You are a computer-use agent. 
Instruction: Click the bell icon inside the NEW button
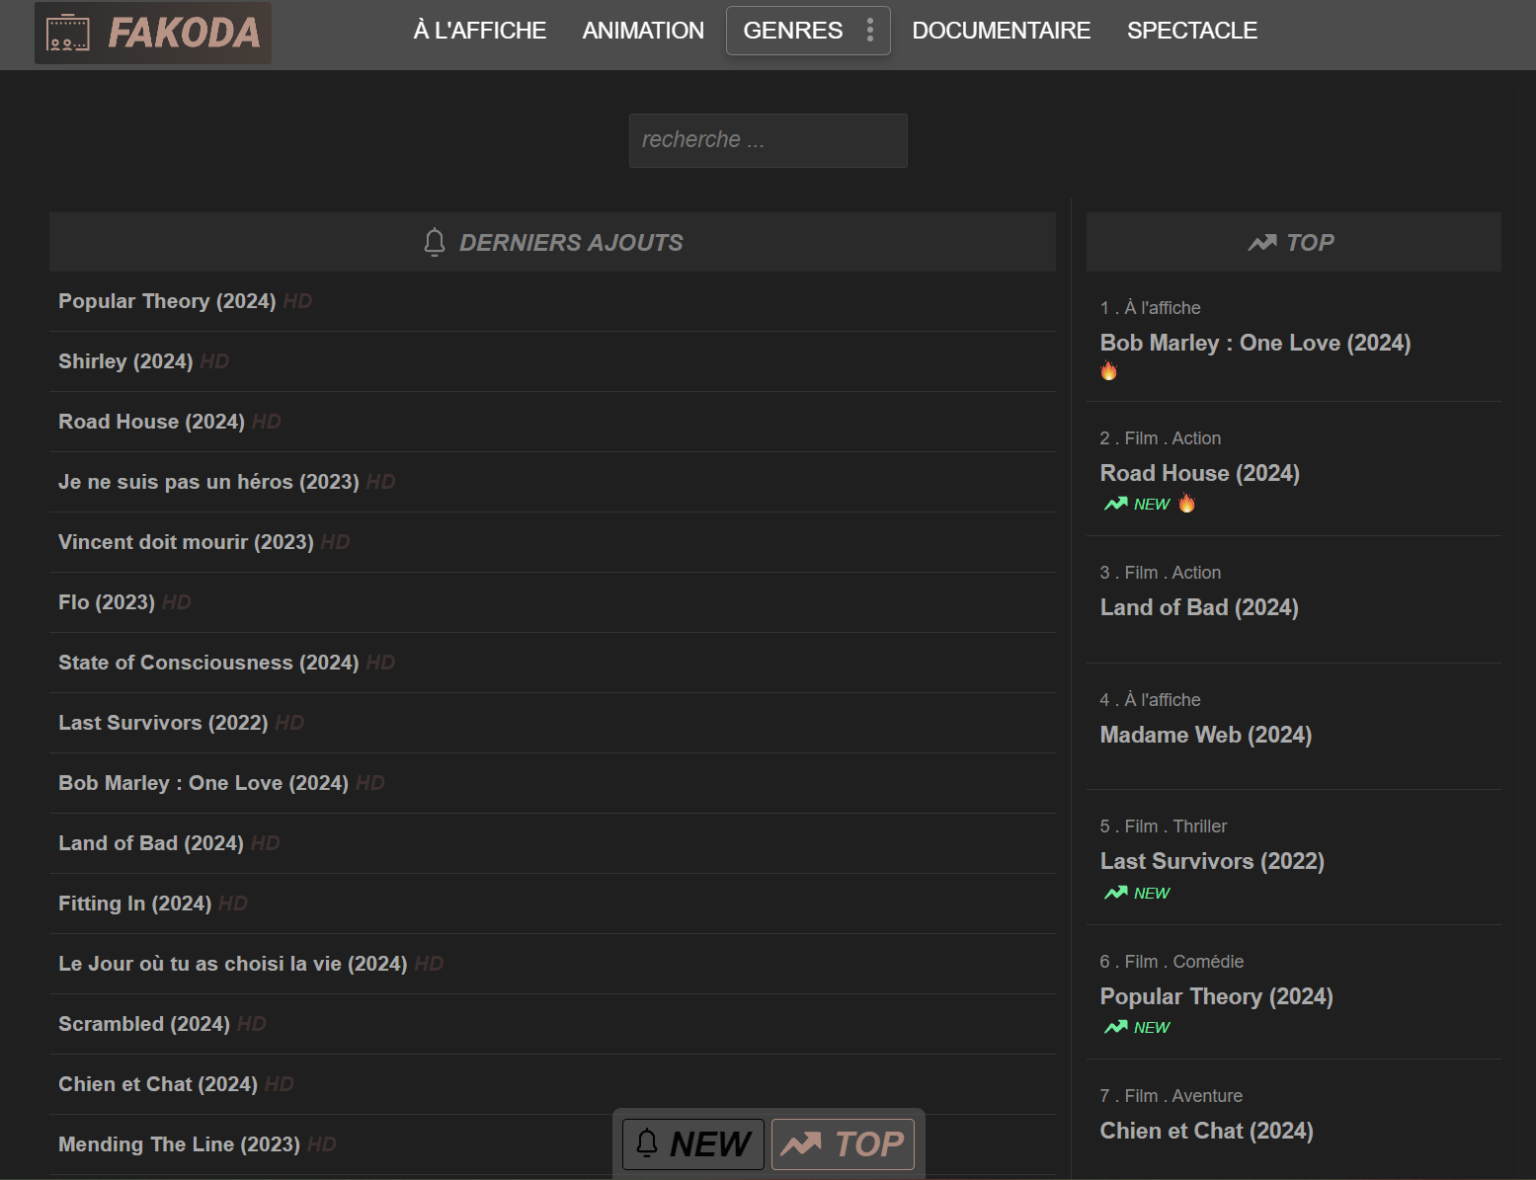click(648, 1143)
